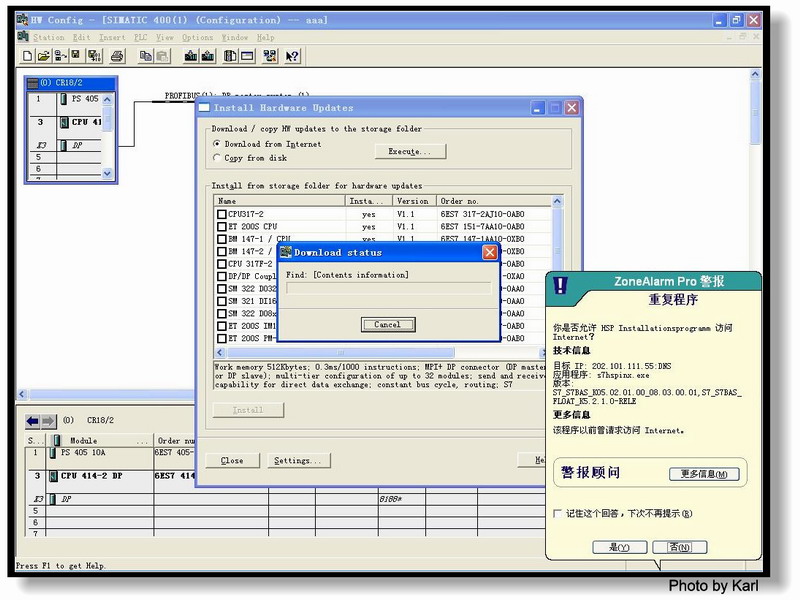This screenshot has height=600, width=800.
Task: Click the ZoneAlarm 否(N) button
Action: coord(680,547)
